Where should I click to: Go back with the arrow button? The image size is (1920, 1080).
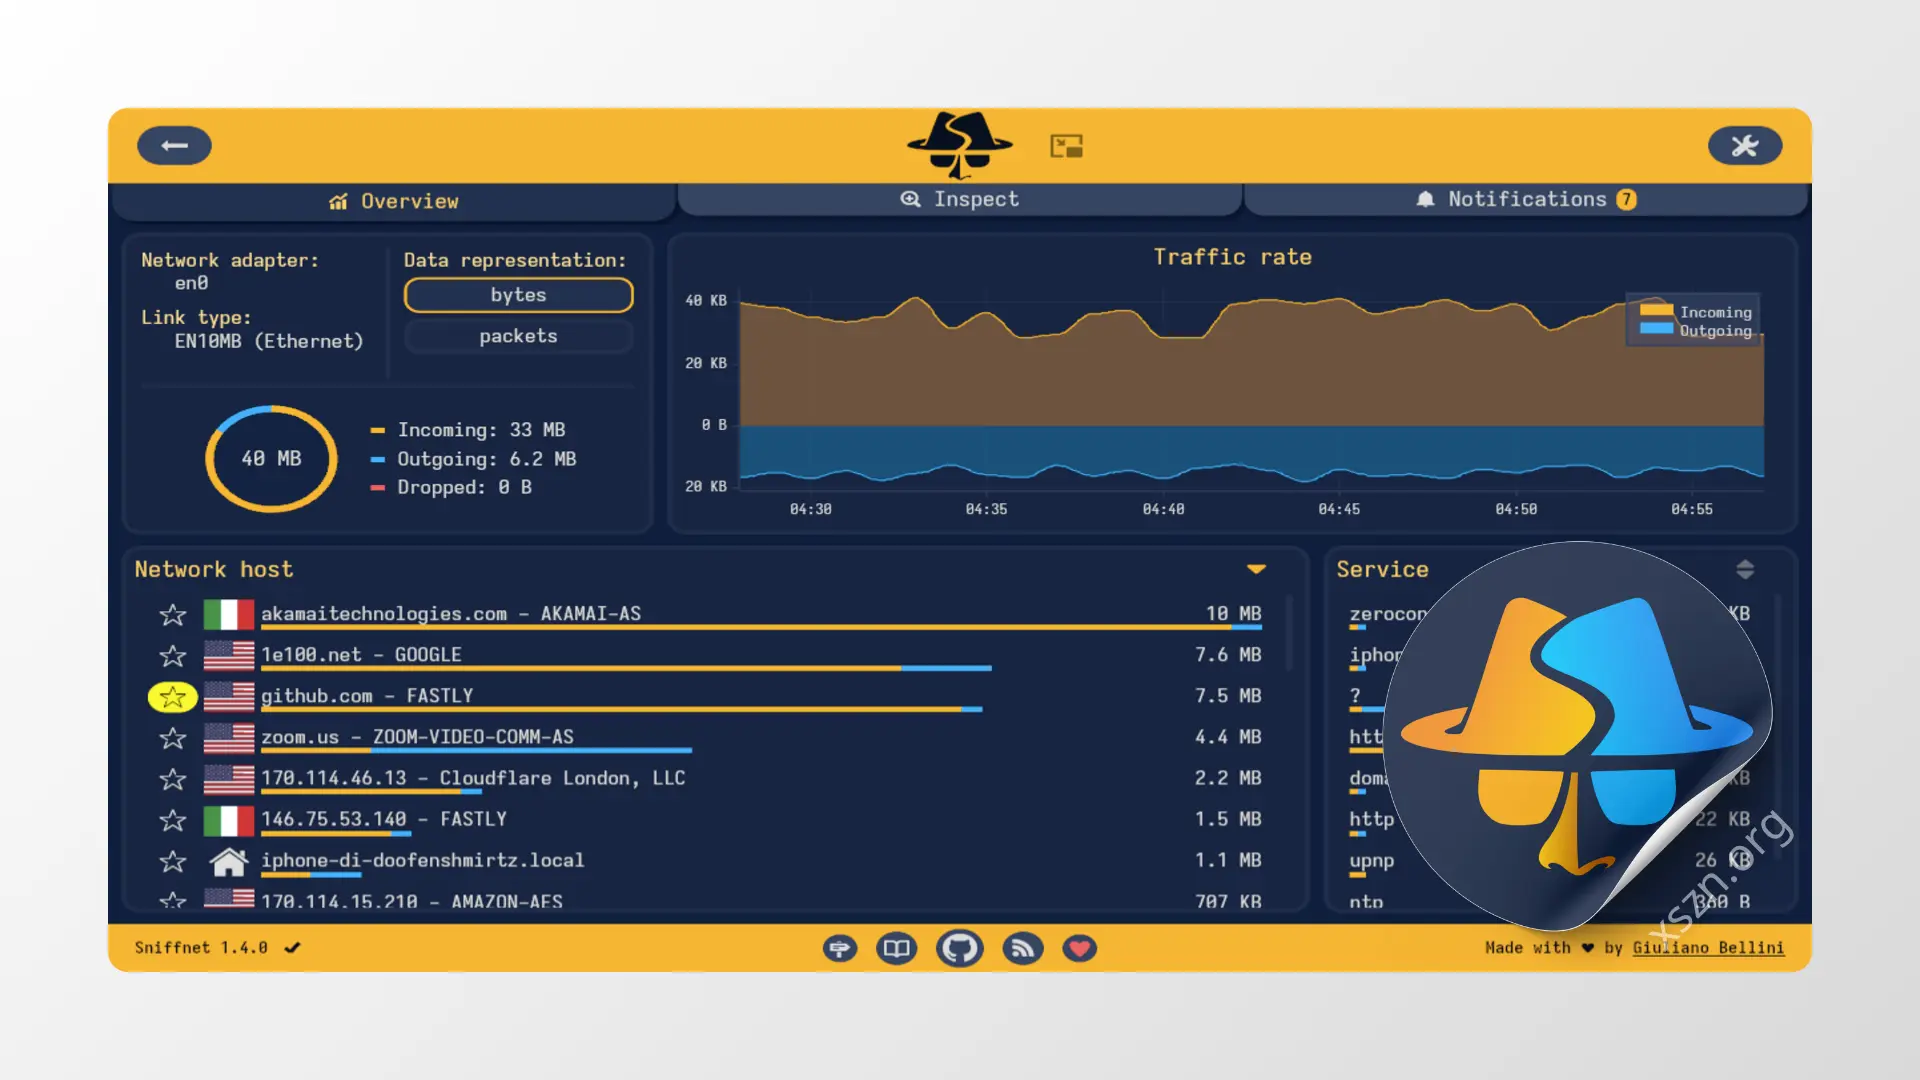coord(174,146)
